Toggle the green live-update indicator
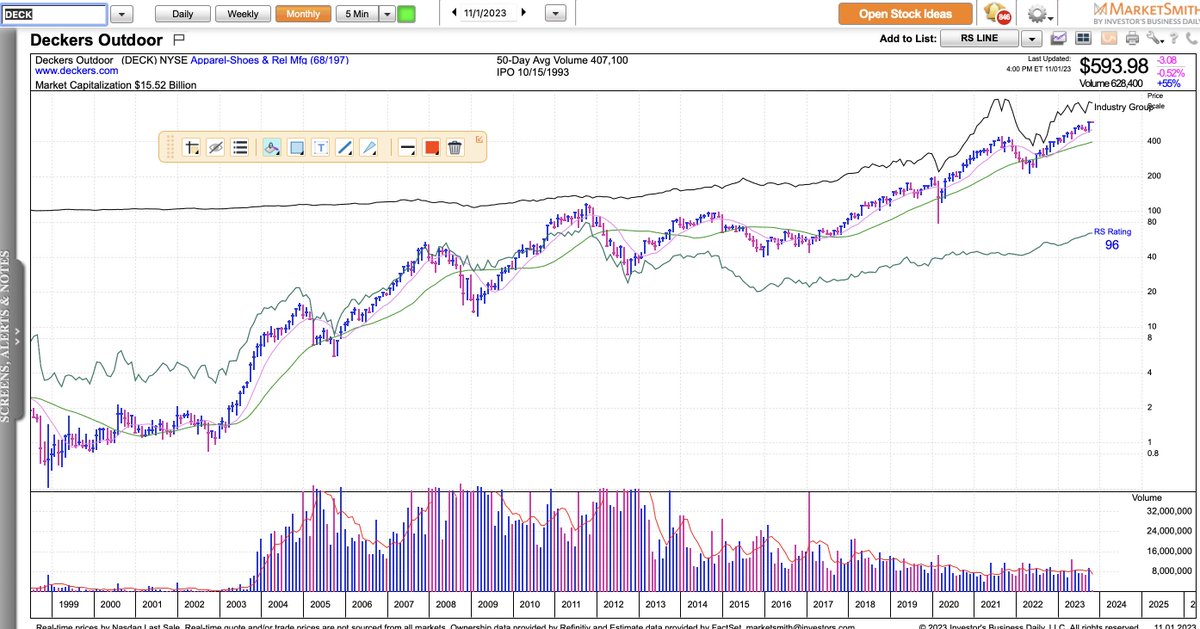This screenshot has height=629, width=1200. (406, 14)
